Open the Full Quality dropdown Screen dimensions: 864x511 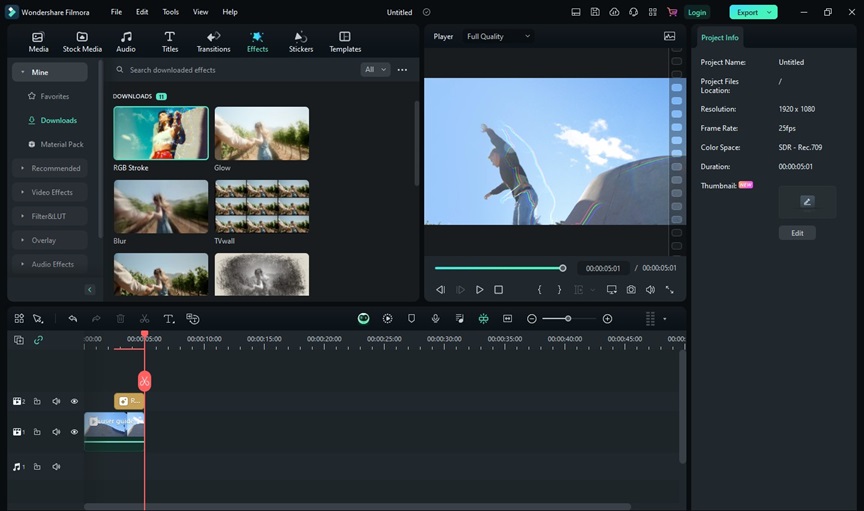[498, 36]
